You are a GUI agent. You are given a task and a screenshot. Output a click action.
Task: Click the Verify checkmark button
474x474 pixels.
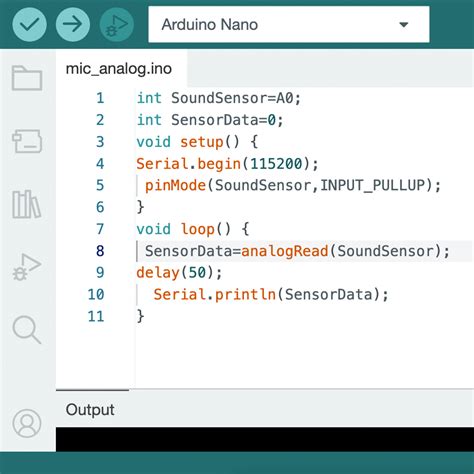29,24
